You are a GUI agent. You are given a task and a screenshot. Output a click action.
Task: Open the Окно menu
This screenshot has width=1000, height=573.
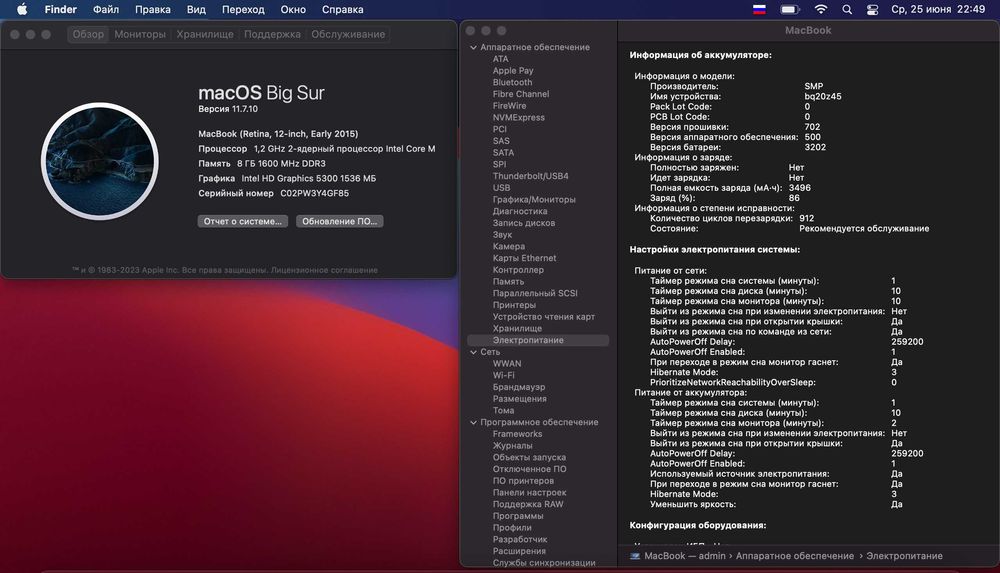(293, 10)
